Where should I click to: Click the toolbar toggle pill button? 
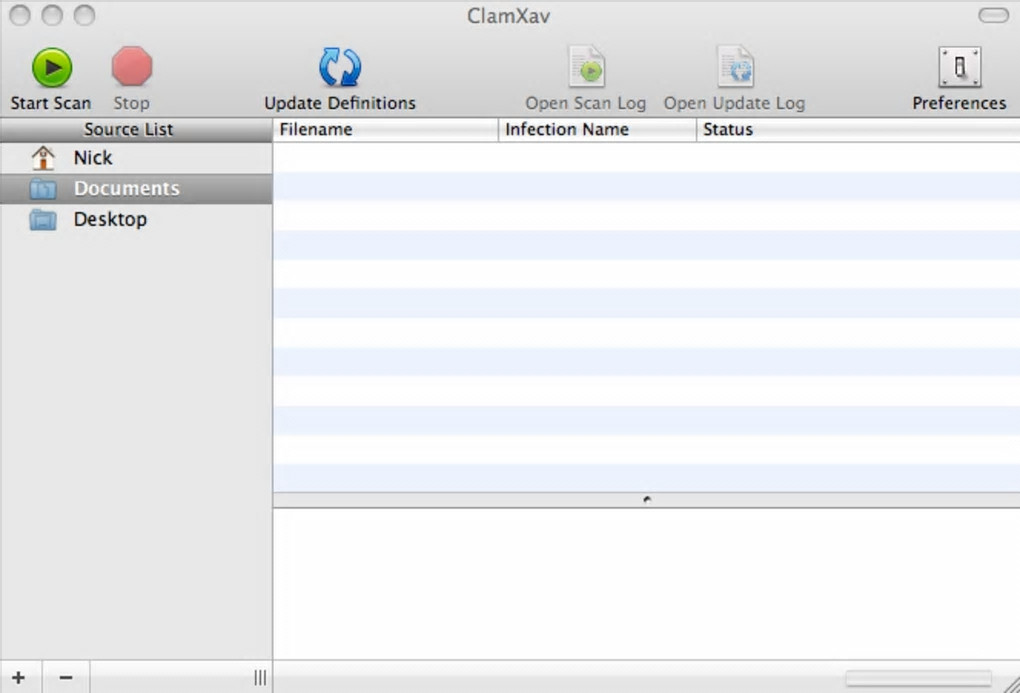pyautogui.click(x=993, y=15)
